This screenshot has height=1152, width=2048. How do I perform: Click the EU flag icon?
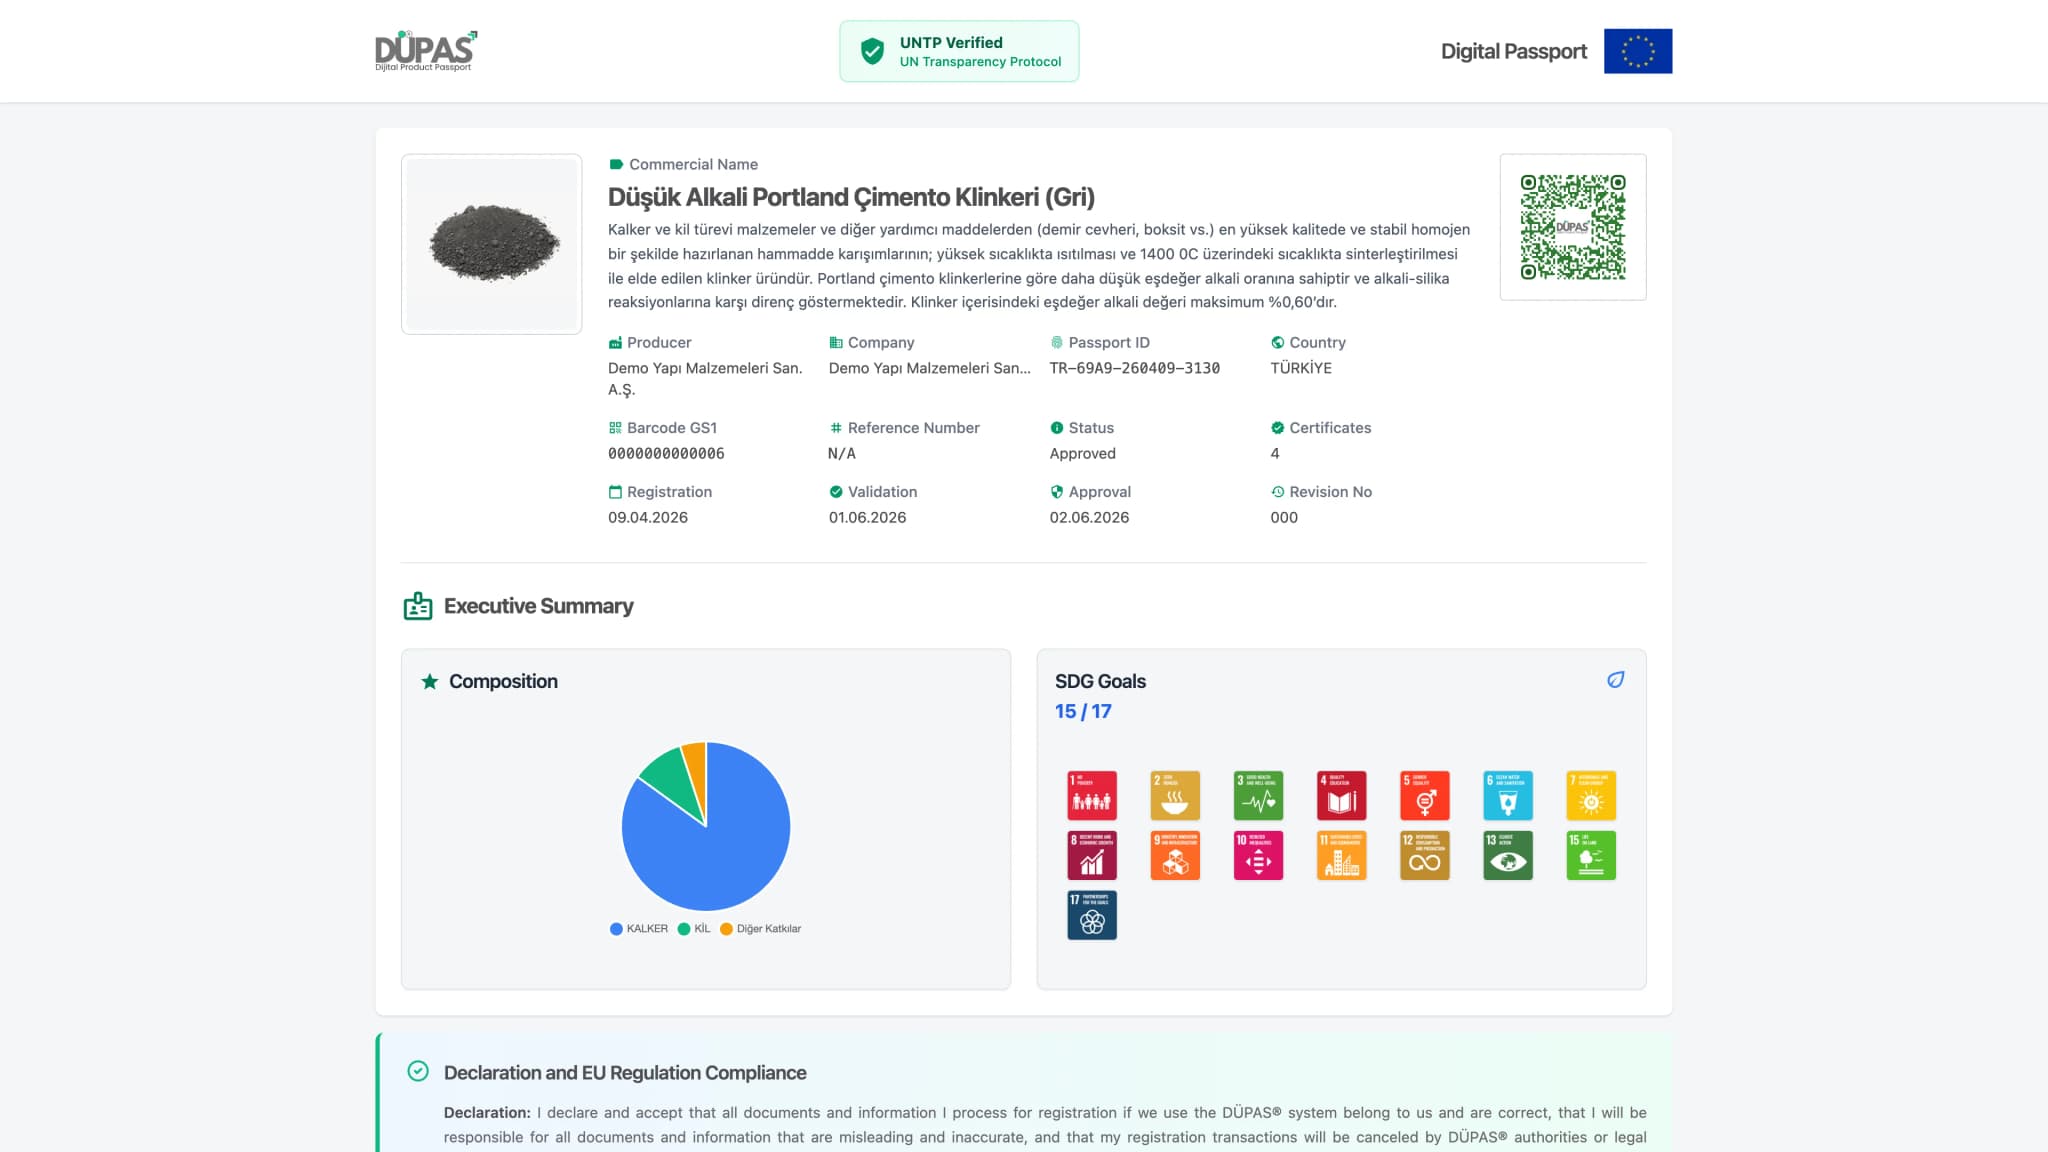click(1637, 51)
